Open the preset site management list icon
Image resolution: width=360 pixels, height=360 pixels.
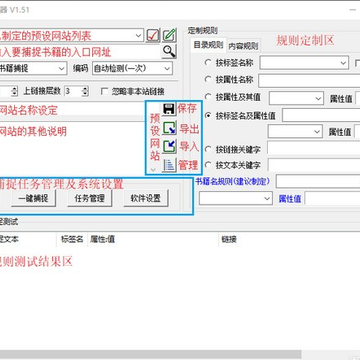(x=169, y=165)
